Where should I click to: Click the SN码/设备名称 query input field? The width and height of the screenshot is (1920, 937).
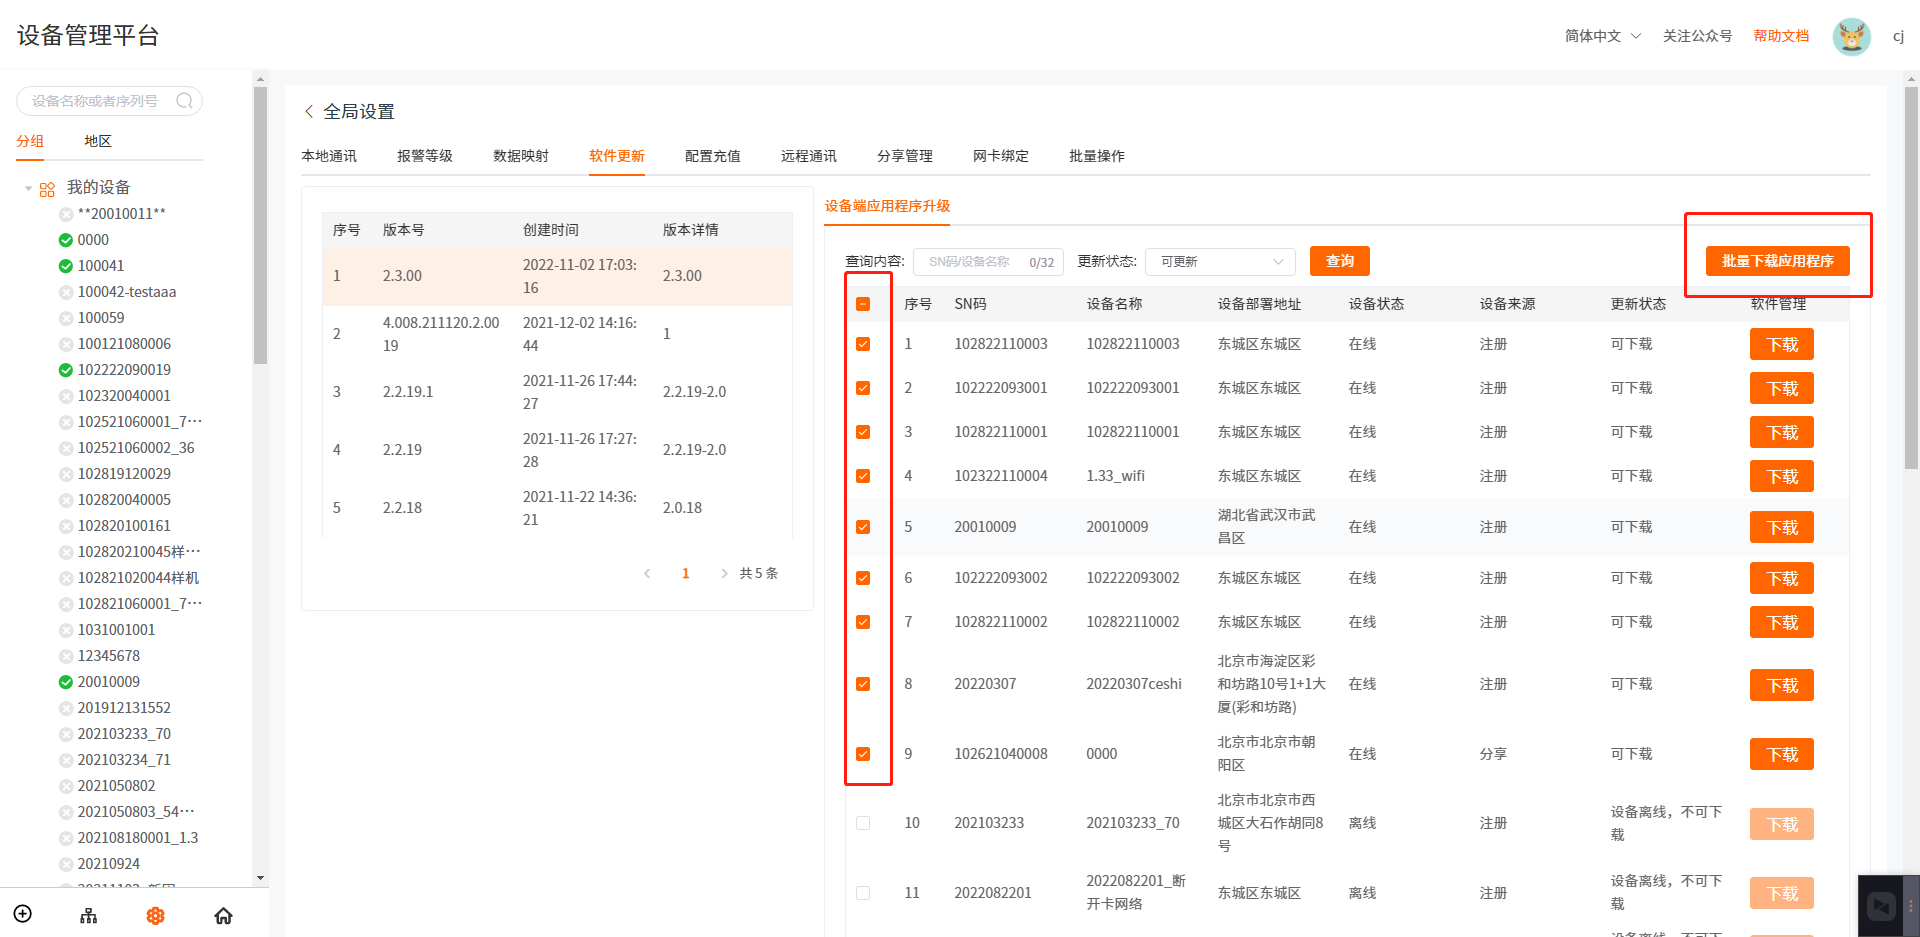click(x=988, y=262)
